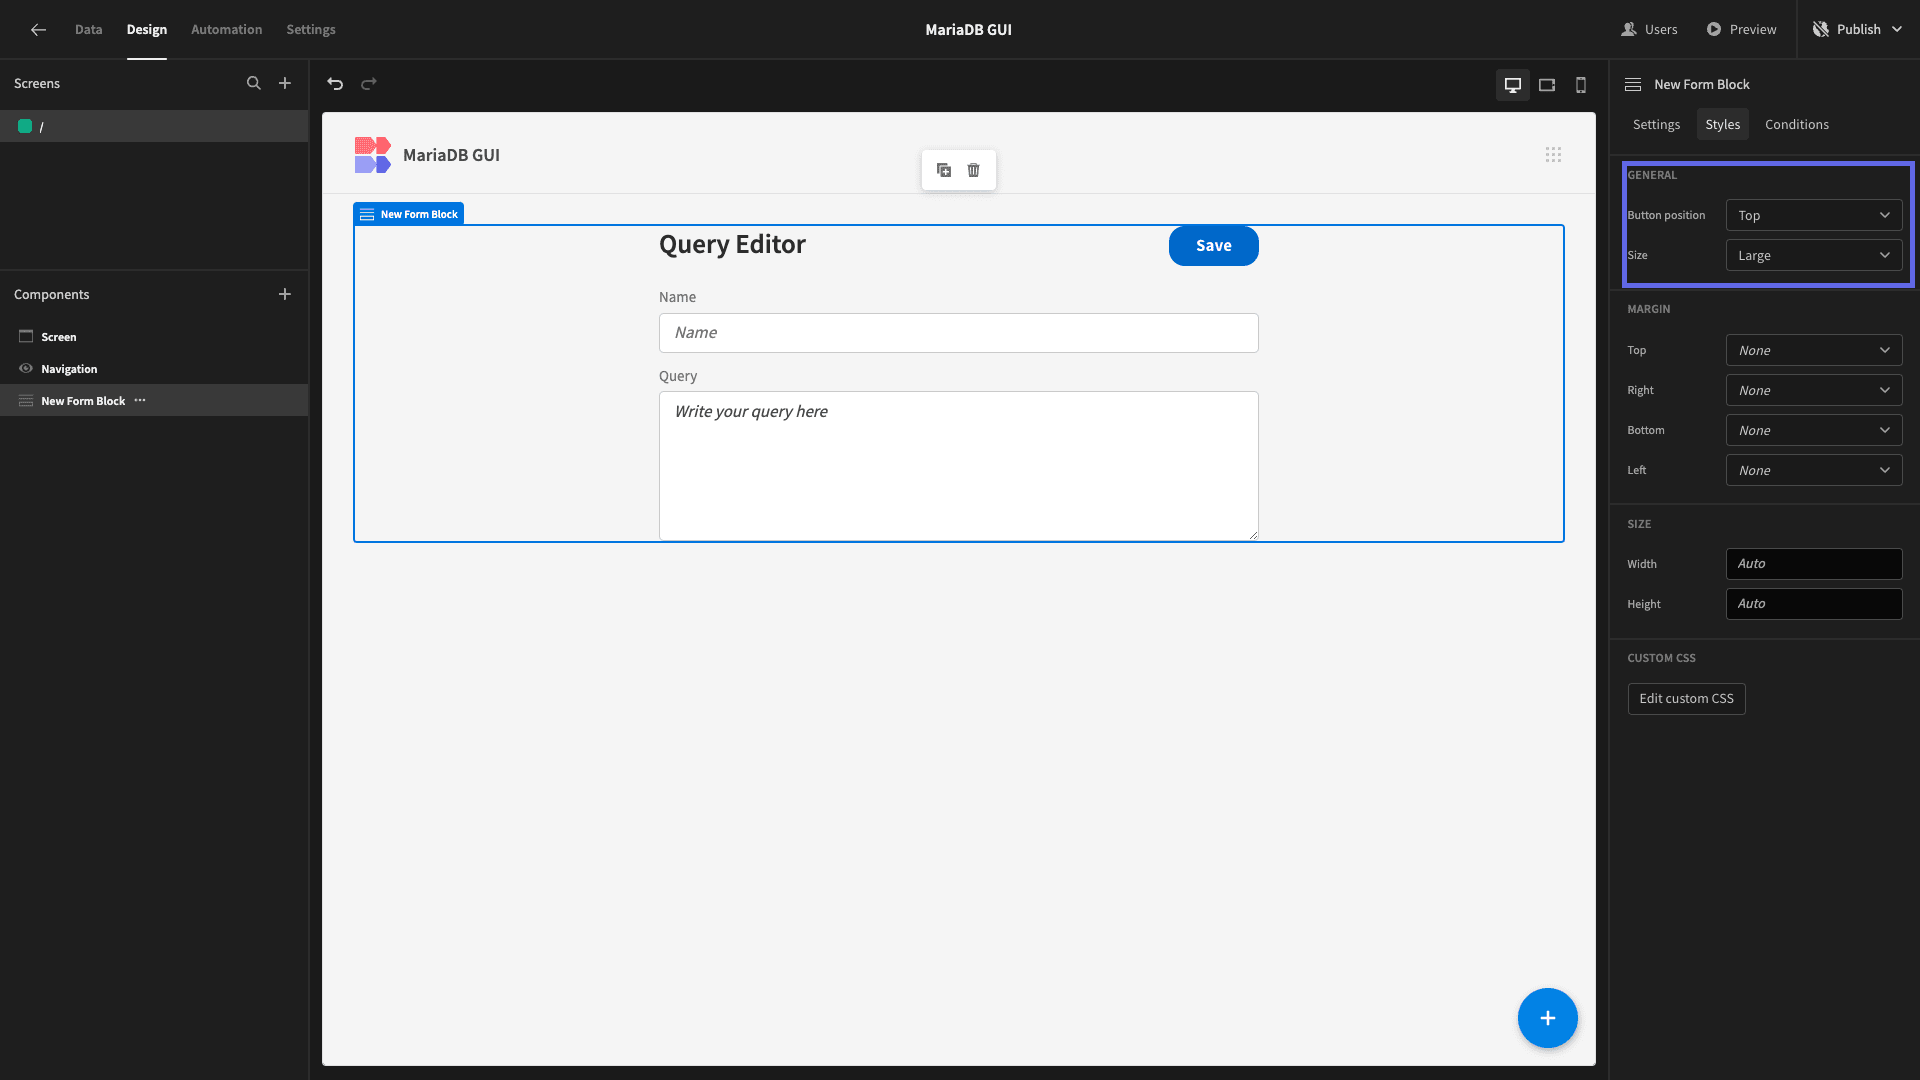1920x1080 pixels.
Task: Click the redo arrow icon
Action: 369,84
